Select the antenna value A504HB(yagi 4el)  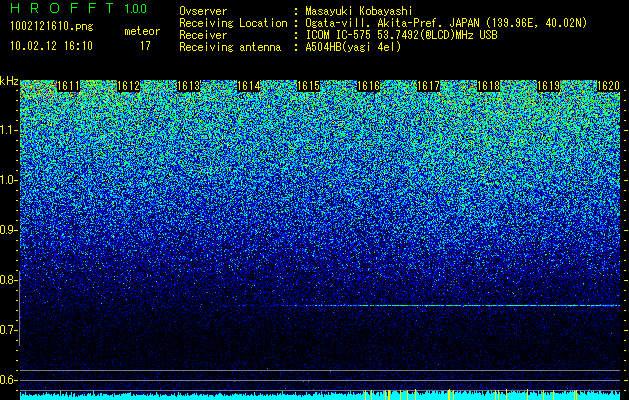353,47
